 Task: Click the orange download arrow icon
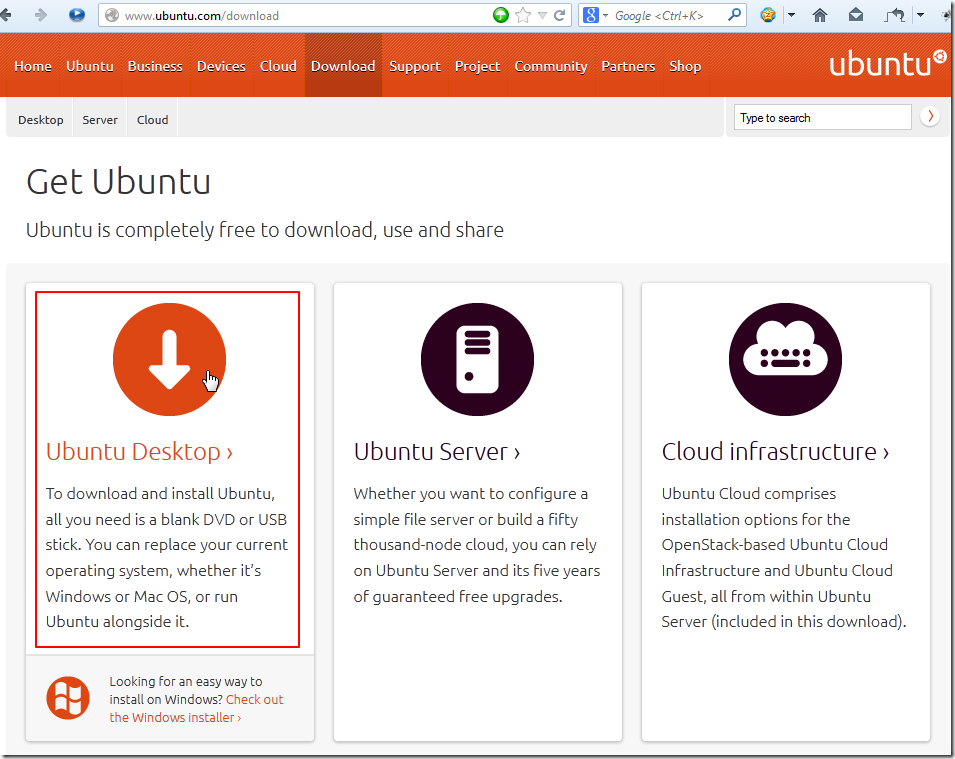tap(169, 359)
